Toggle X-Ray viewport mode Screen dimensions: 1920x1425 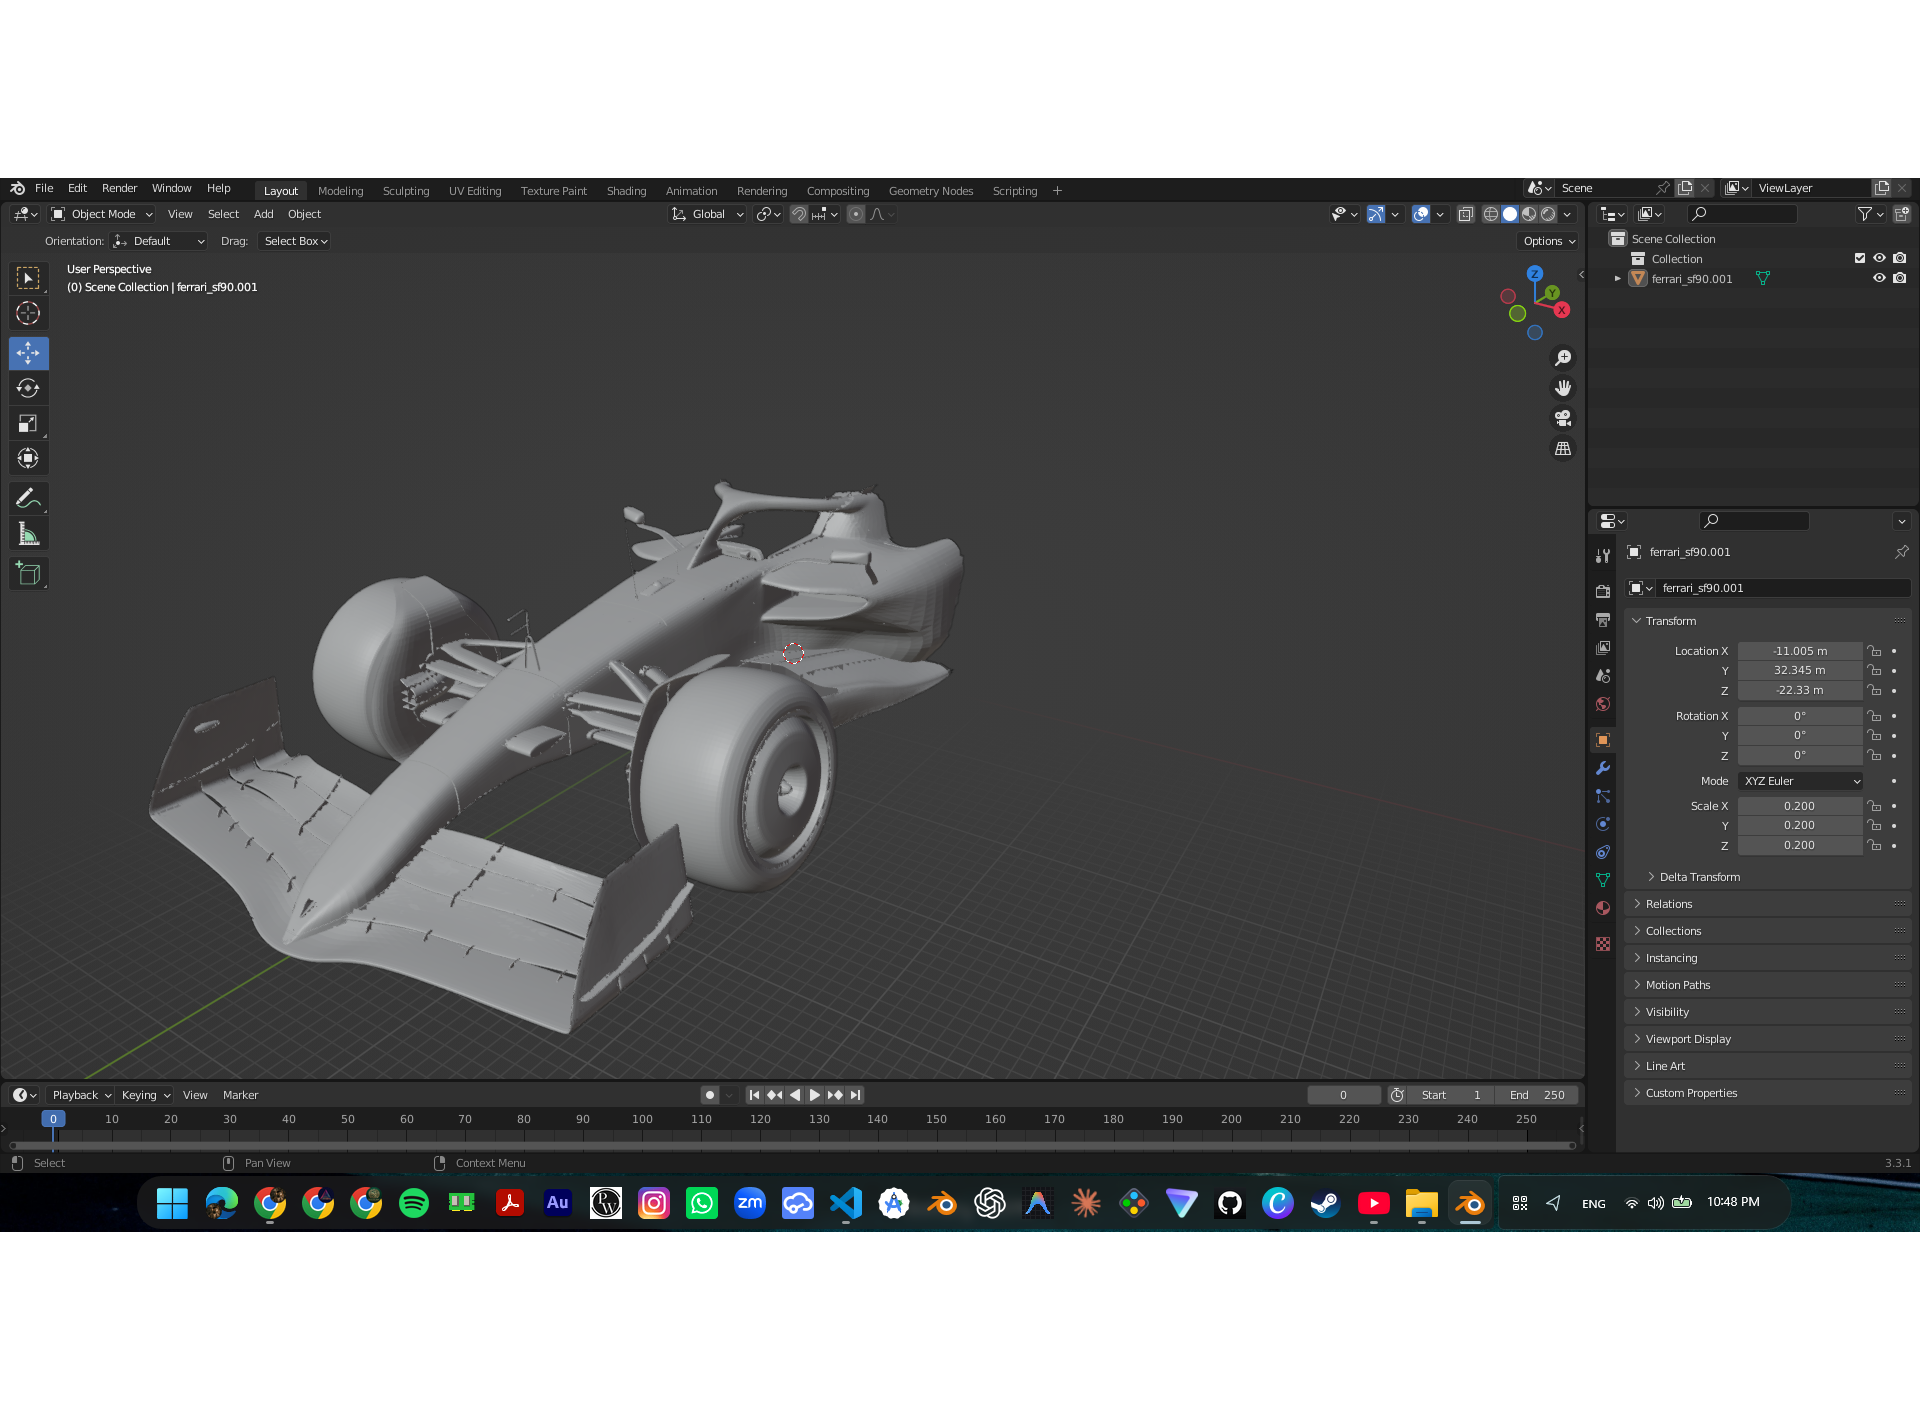pyautogui.click(x=1466, y=214)
